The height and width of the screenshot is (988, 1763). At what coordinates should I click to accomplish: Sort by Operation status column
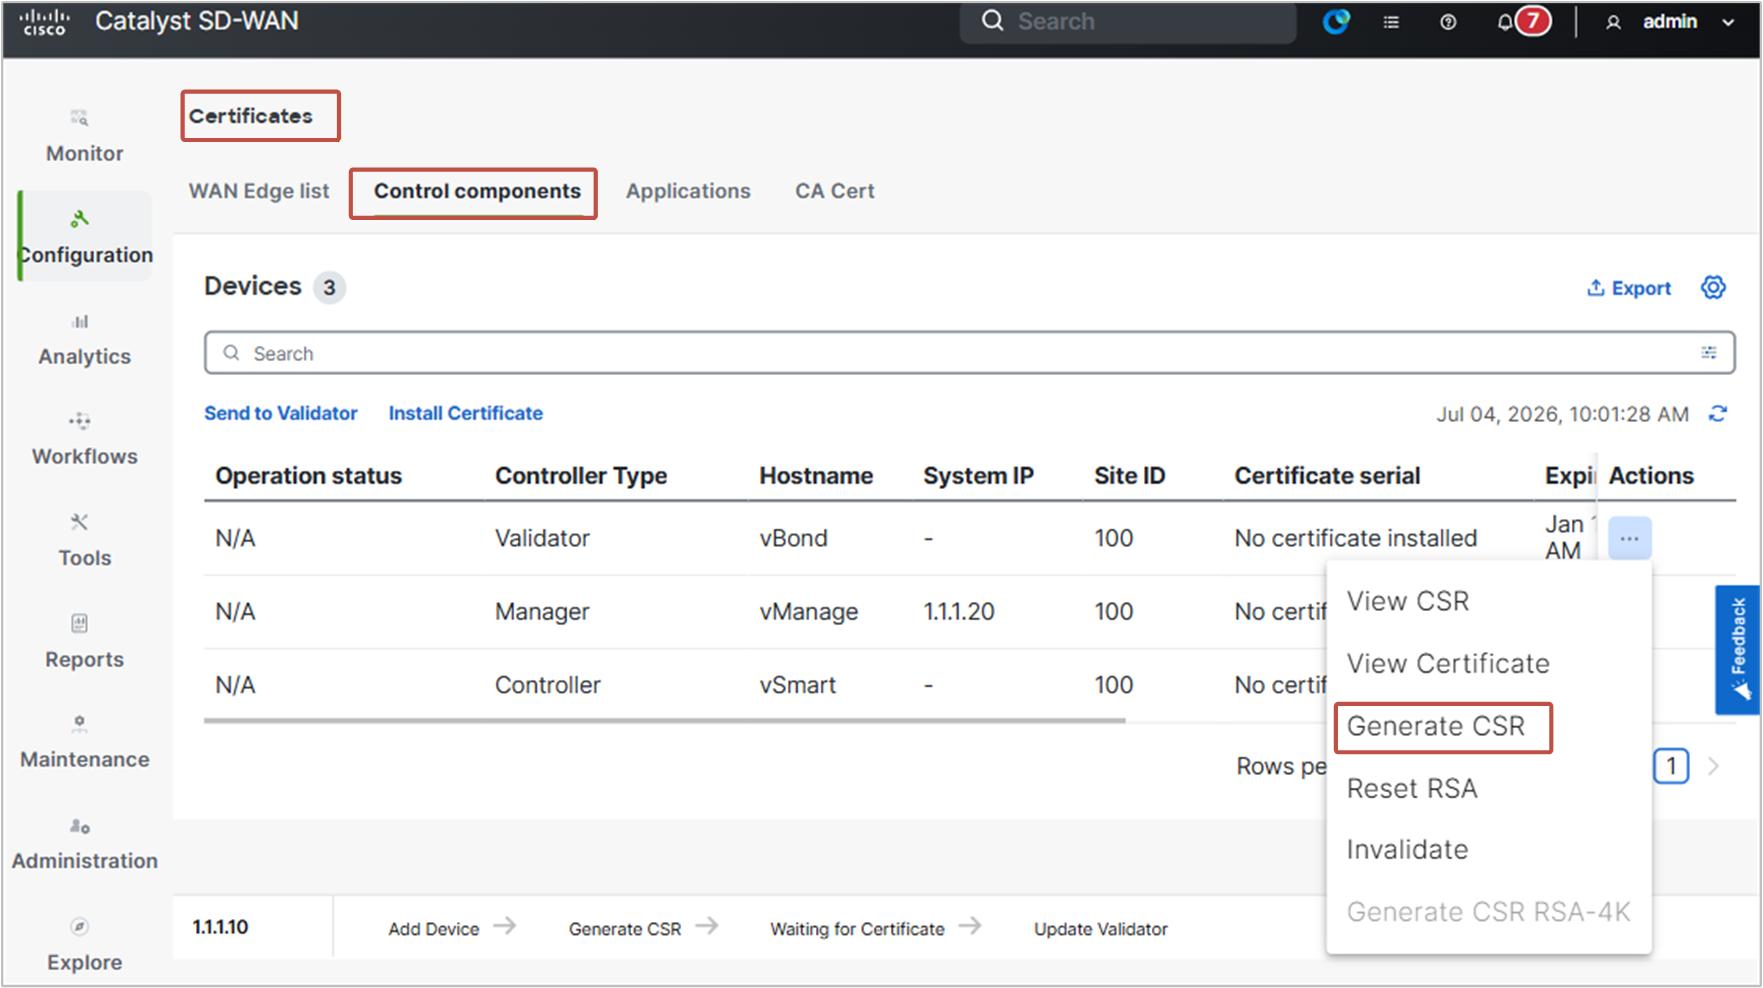pos(308,475)
